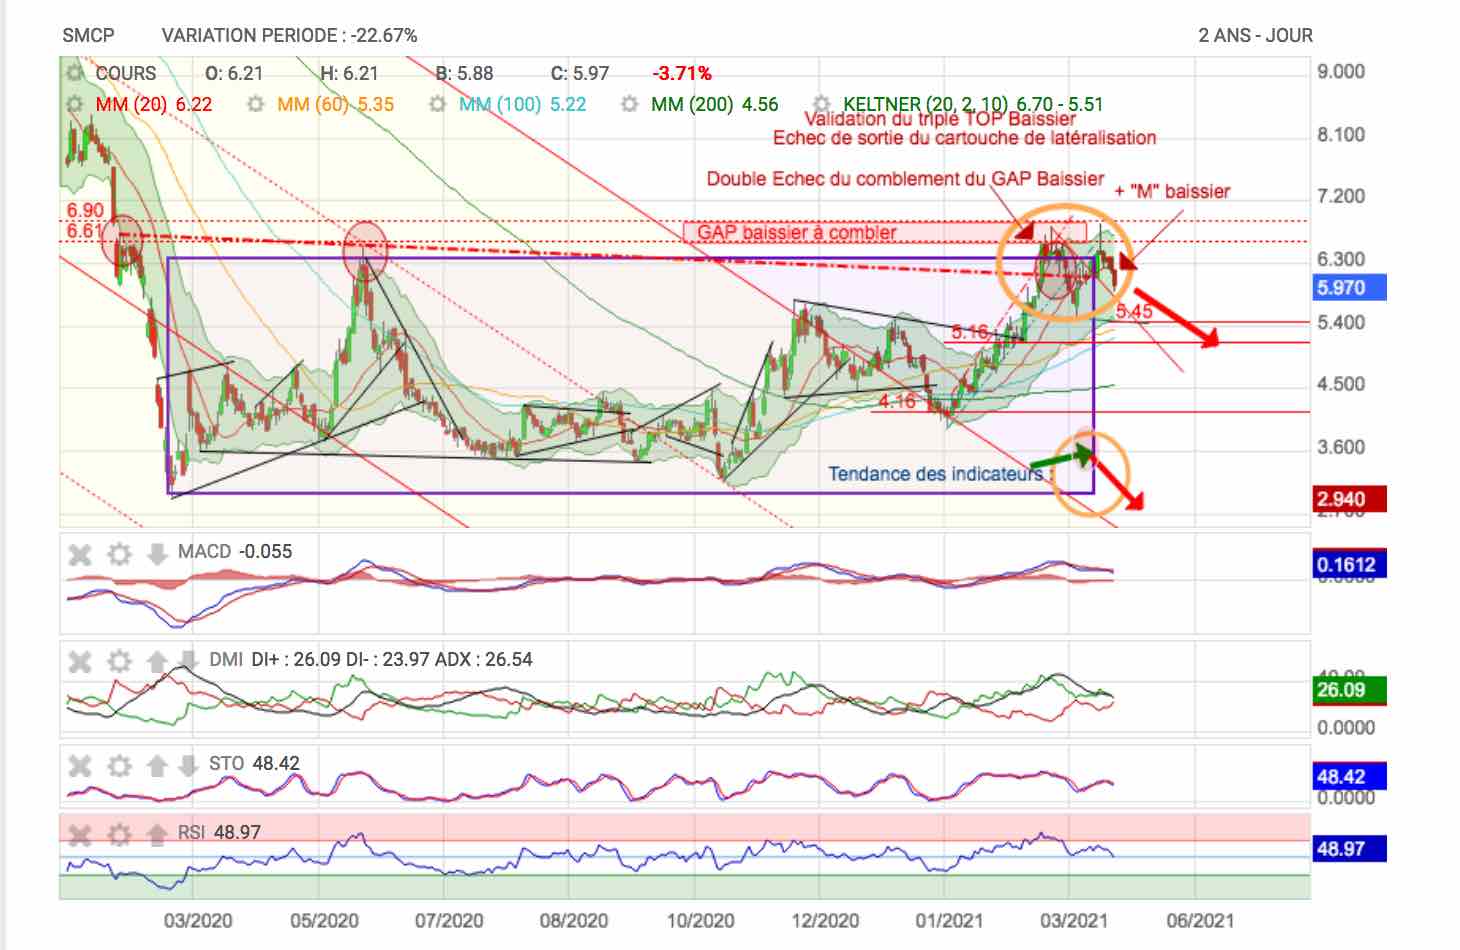Remove the DMI indicator panel

click(80, 661)
